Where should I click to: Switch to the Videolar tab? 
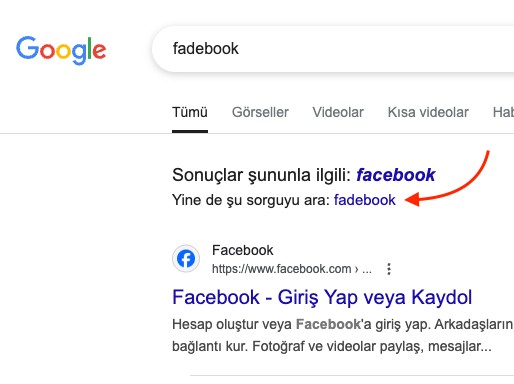[338, 112]
